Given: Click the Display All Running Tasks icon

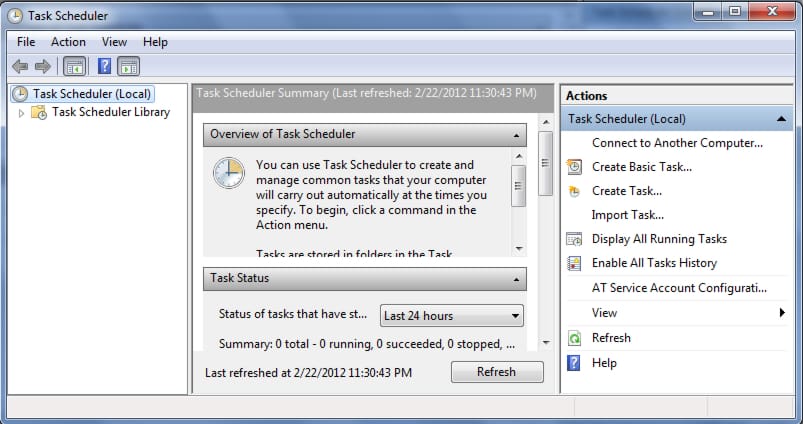Looking at the screenshot, I should tap(574, 239).
